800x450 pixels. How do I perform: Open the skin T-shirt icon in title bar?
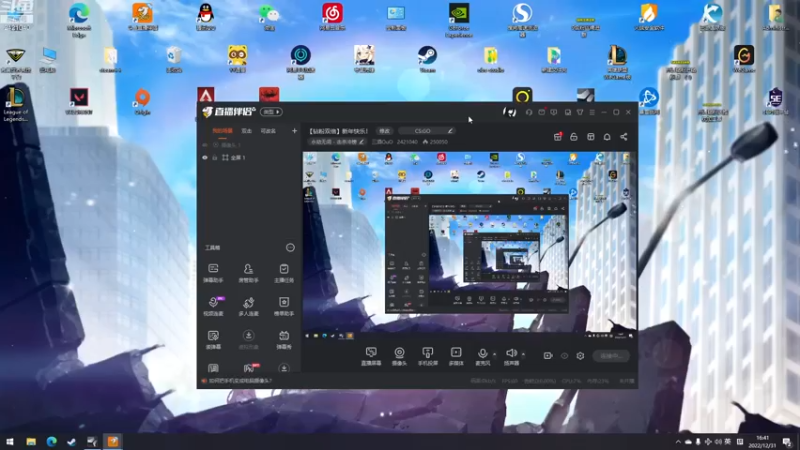pos(580,112)
